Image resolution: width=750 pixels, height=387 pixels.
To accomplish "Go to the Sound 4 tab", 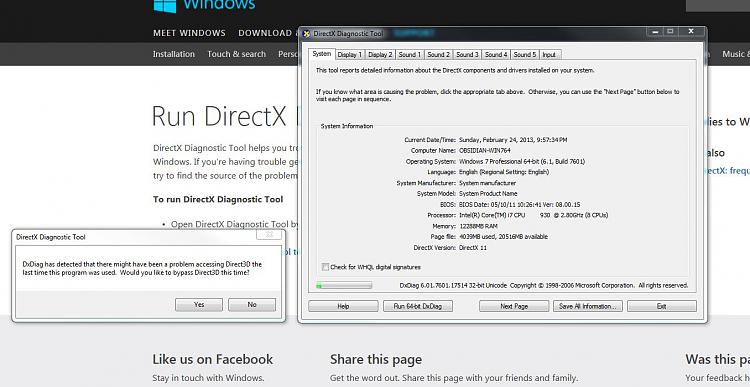I will pos(496,55).
